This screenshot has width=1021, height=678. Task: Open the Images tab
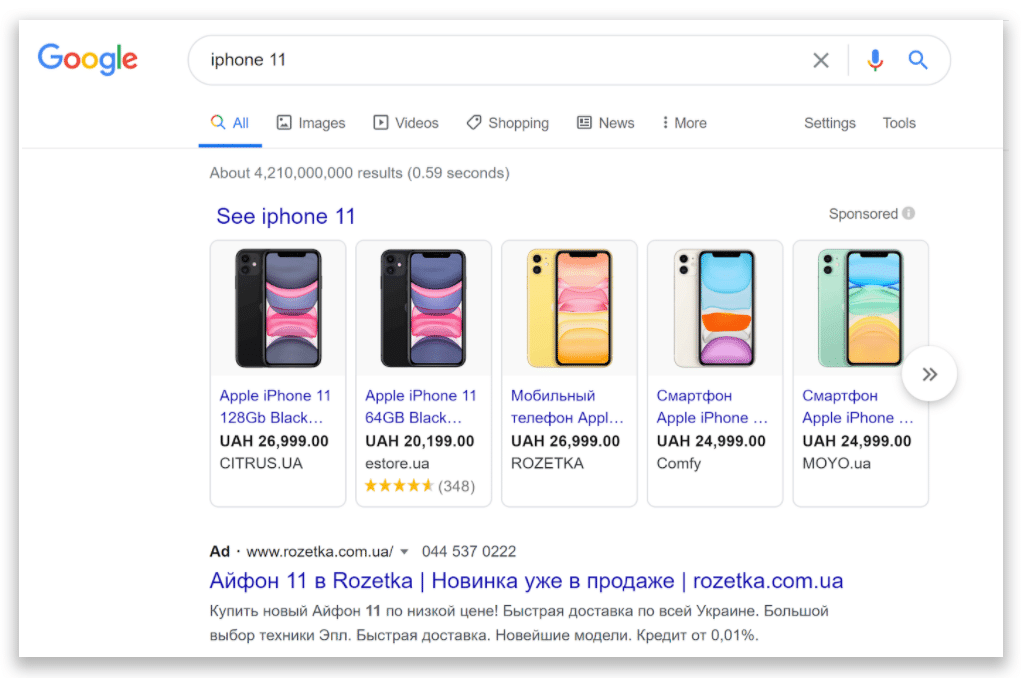coord(311,123)
